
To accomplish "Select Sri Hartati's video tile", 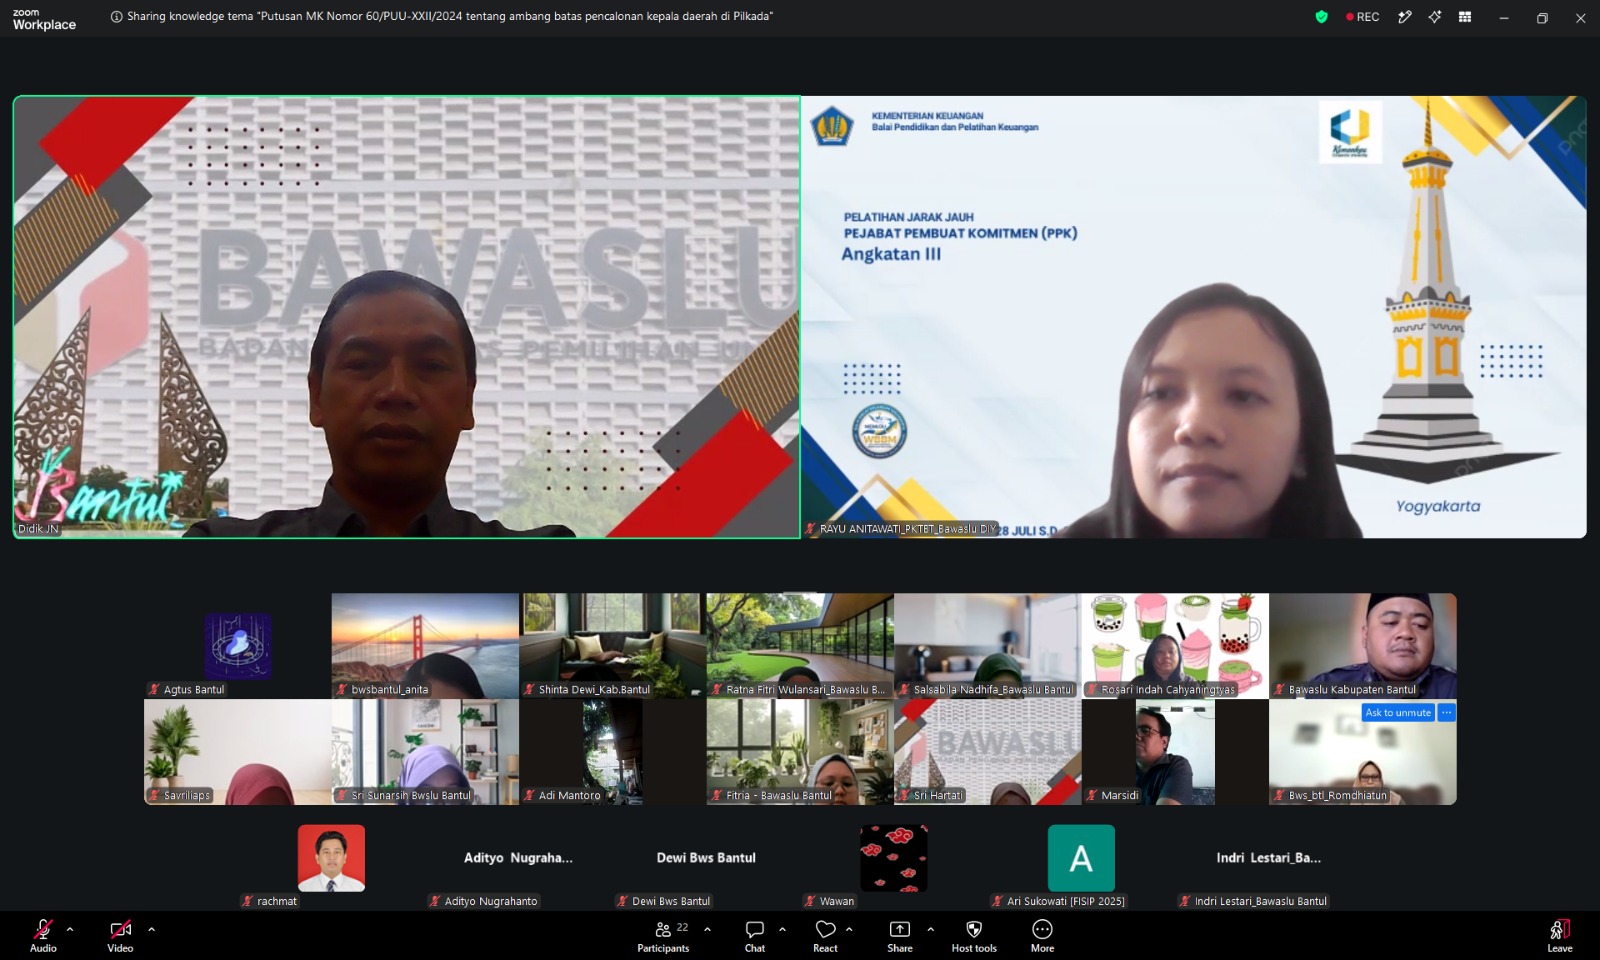I will (x=988, y=752).
